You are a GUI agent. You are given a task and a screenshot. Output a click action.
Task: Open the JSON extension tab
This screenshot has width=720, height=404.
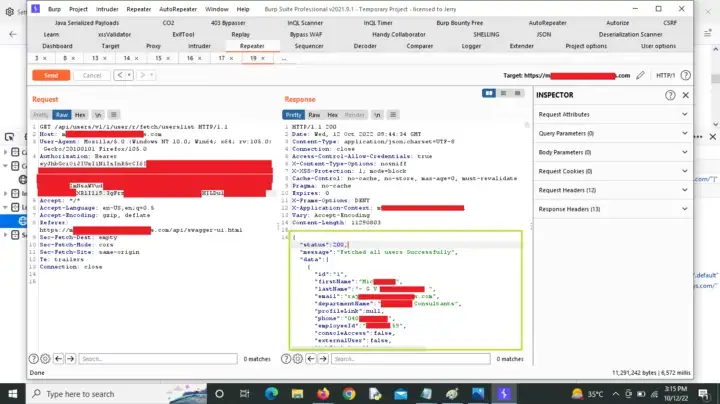544,34
